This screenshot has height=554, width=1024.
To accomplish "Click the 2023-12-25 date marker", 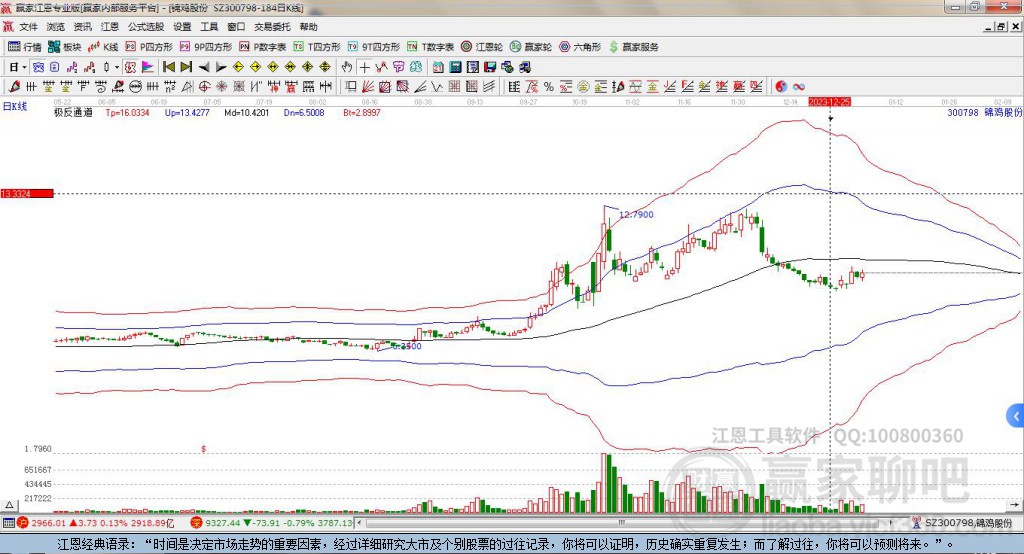I will 829,102.
